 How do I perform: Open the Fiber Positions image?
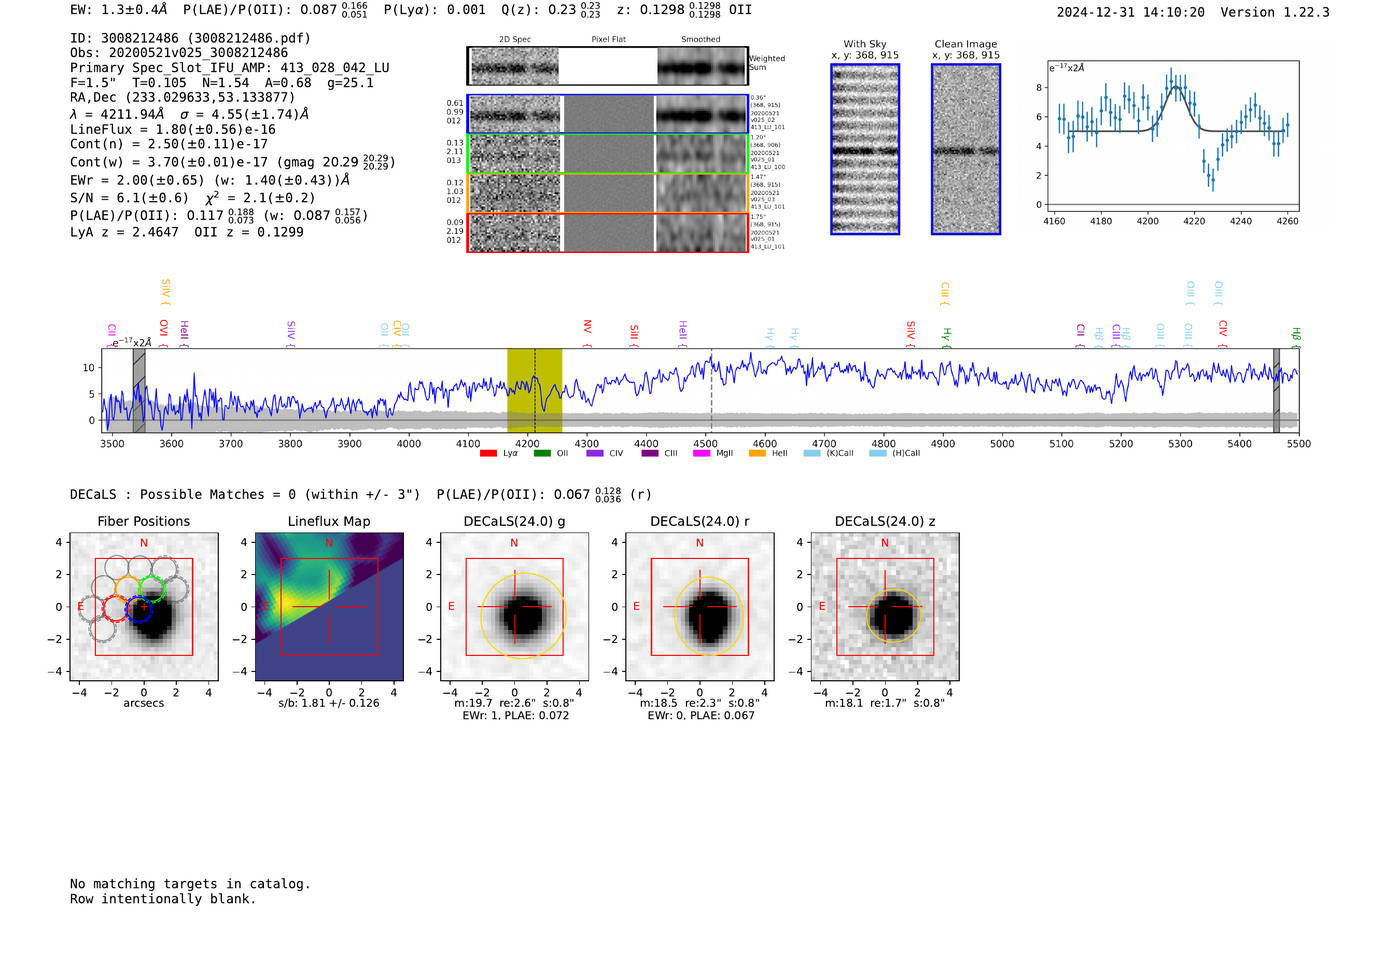coord(144,607)
